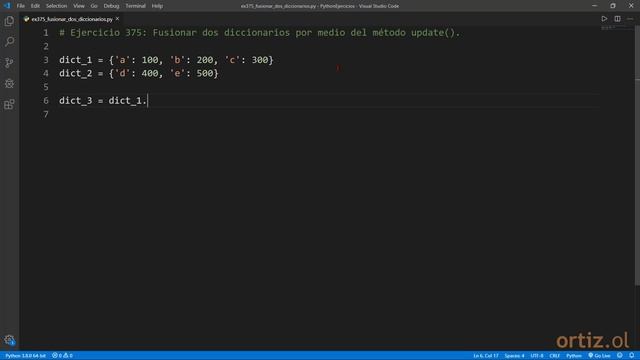Click the VS Code logo icon
The image size is (640, 360).
(x=7, y=6)
